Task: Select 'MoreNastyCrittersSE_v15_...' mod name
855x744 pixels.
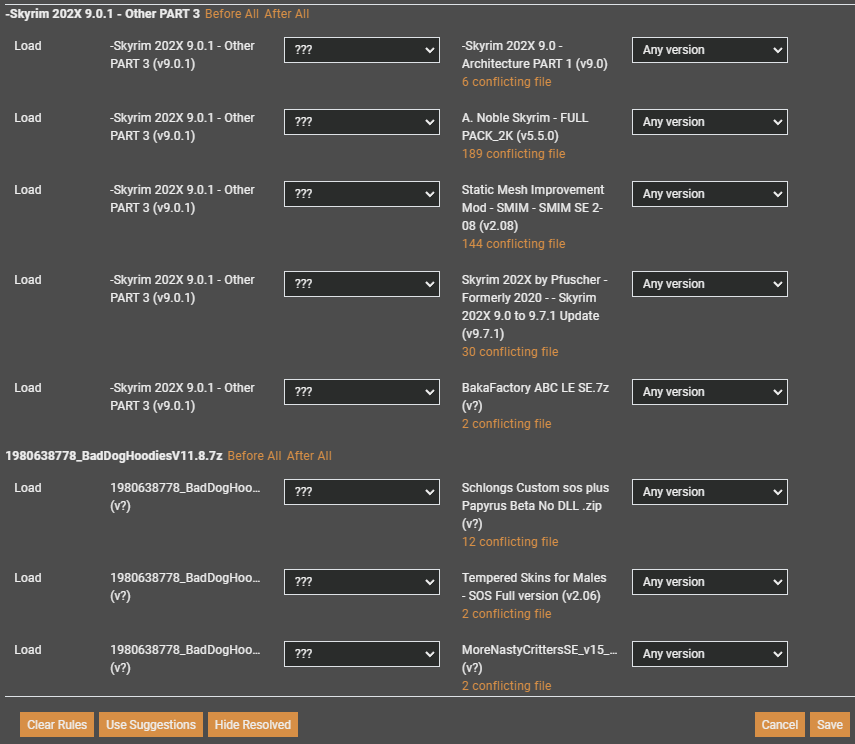Action: coord(539,650)
